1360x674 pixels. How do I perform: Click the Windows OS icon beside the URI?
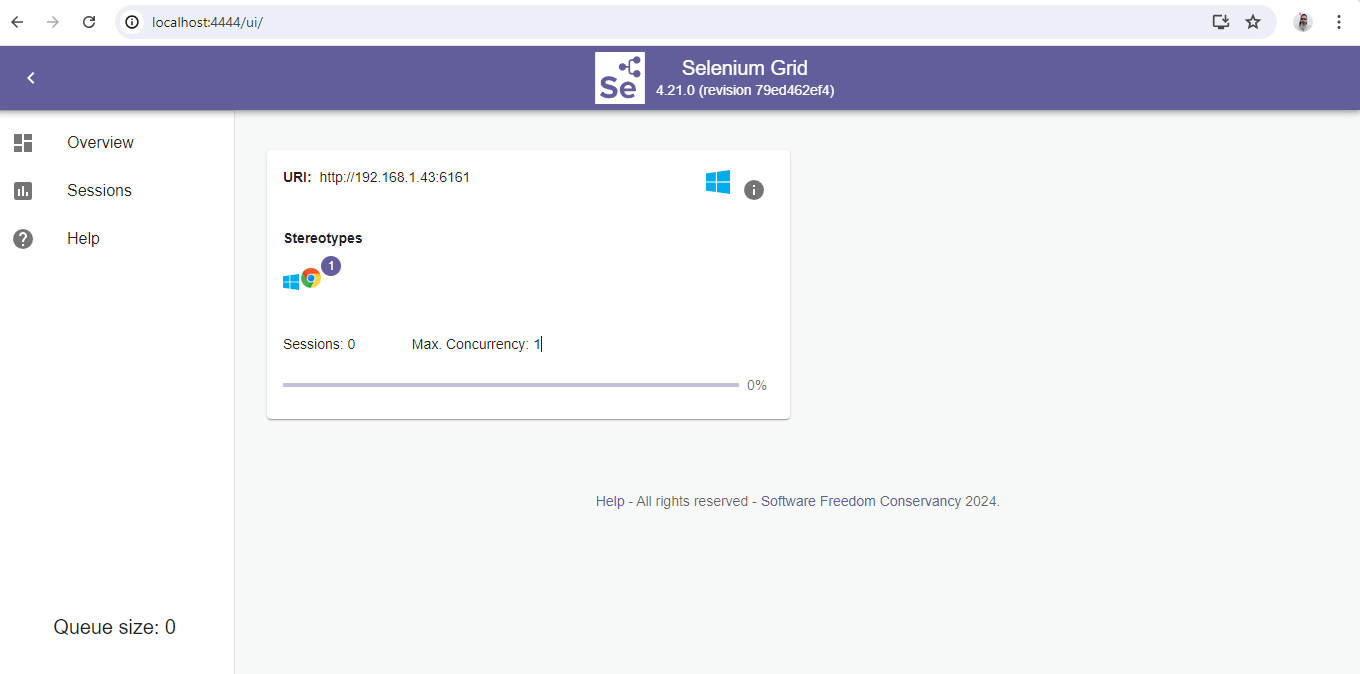[718, 182]
